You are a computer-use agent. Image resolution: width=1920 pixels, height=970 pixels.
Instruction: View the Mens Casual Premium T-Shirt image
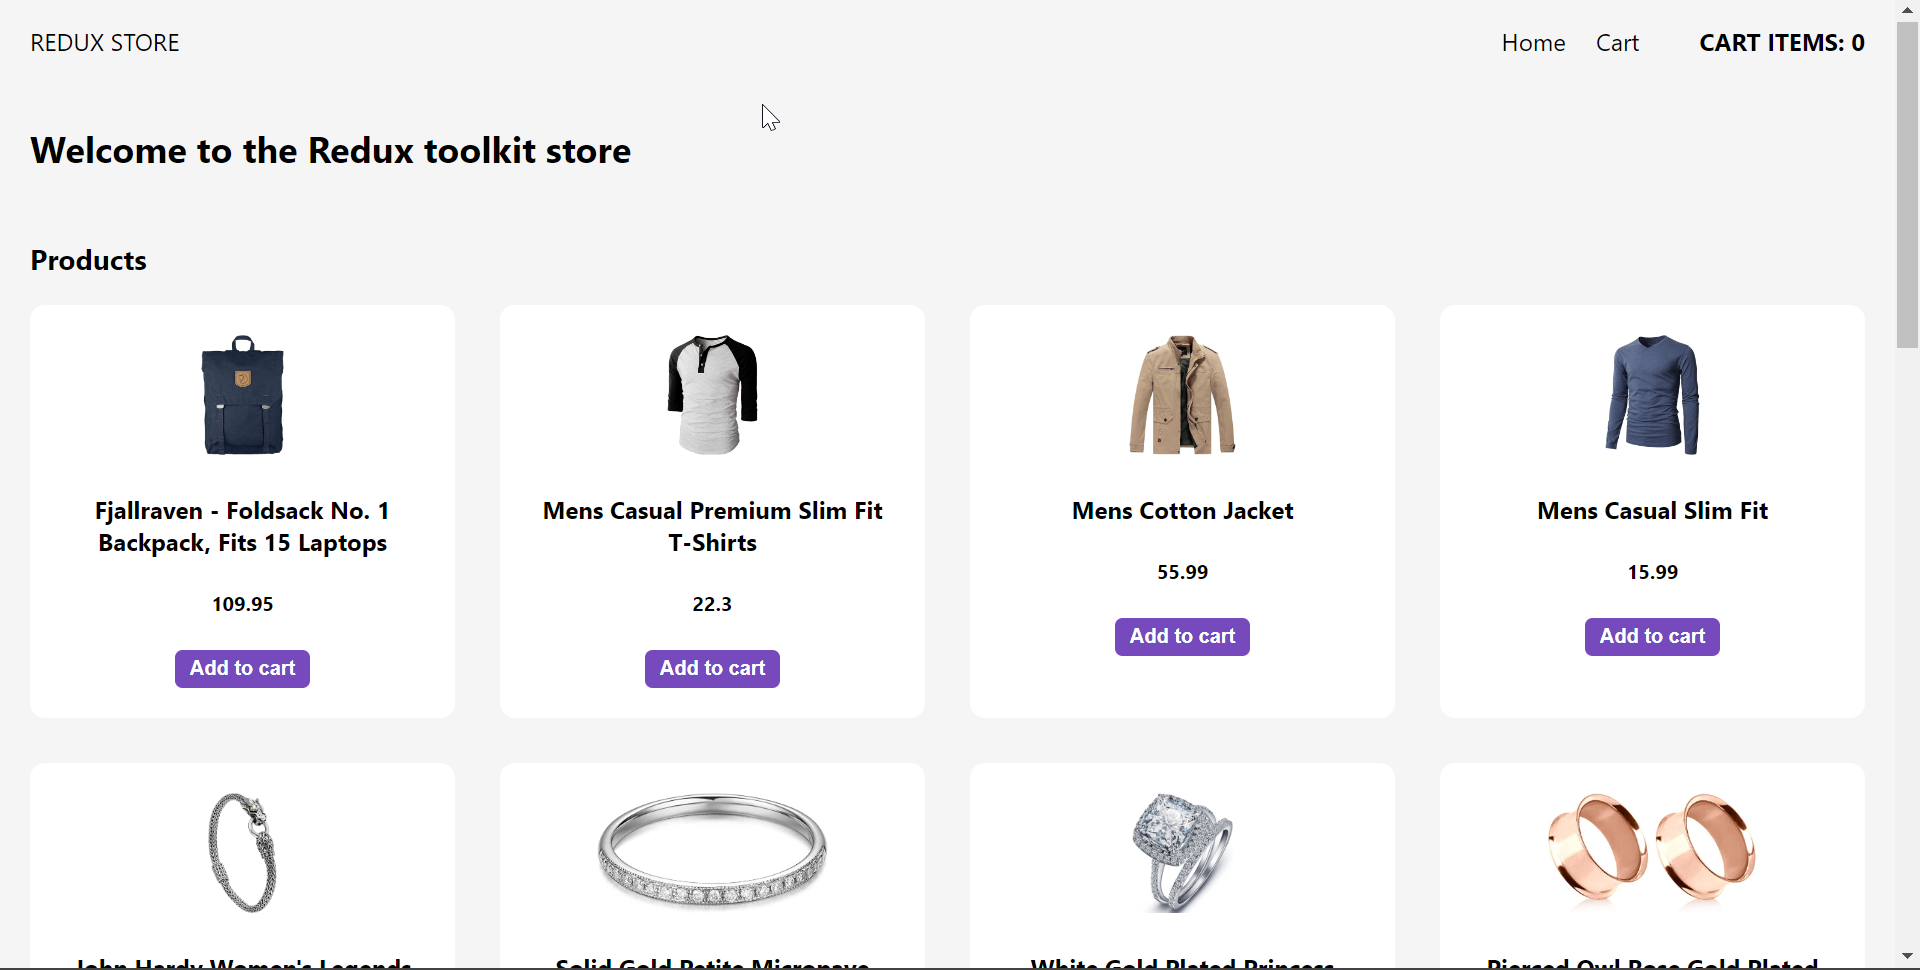click(x=711, y=396)
